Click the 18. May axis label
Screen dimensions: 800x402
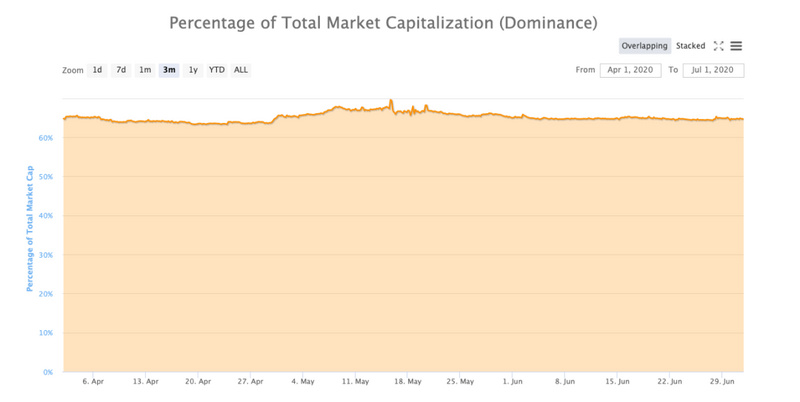point(408,382)
